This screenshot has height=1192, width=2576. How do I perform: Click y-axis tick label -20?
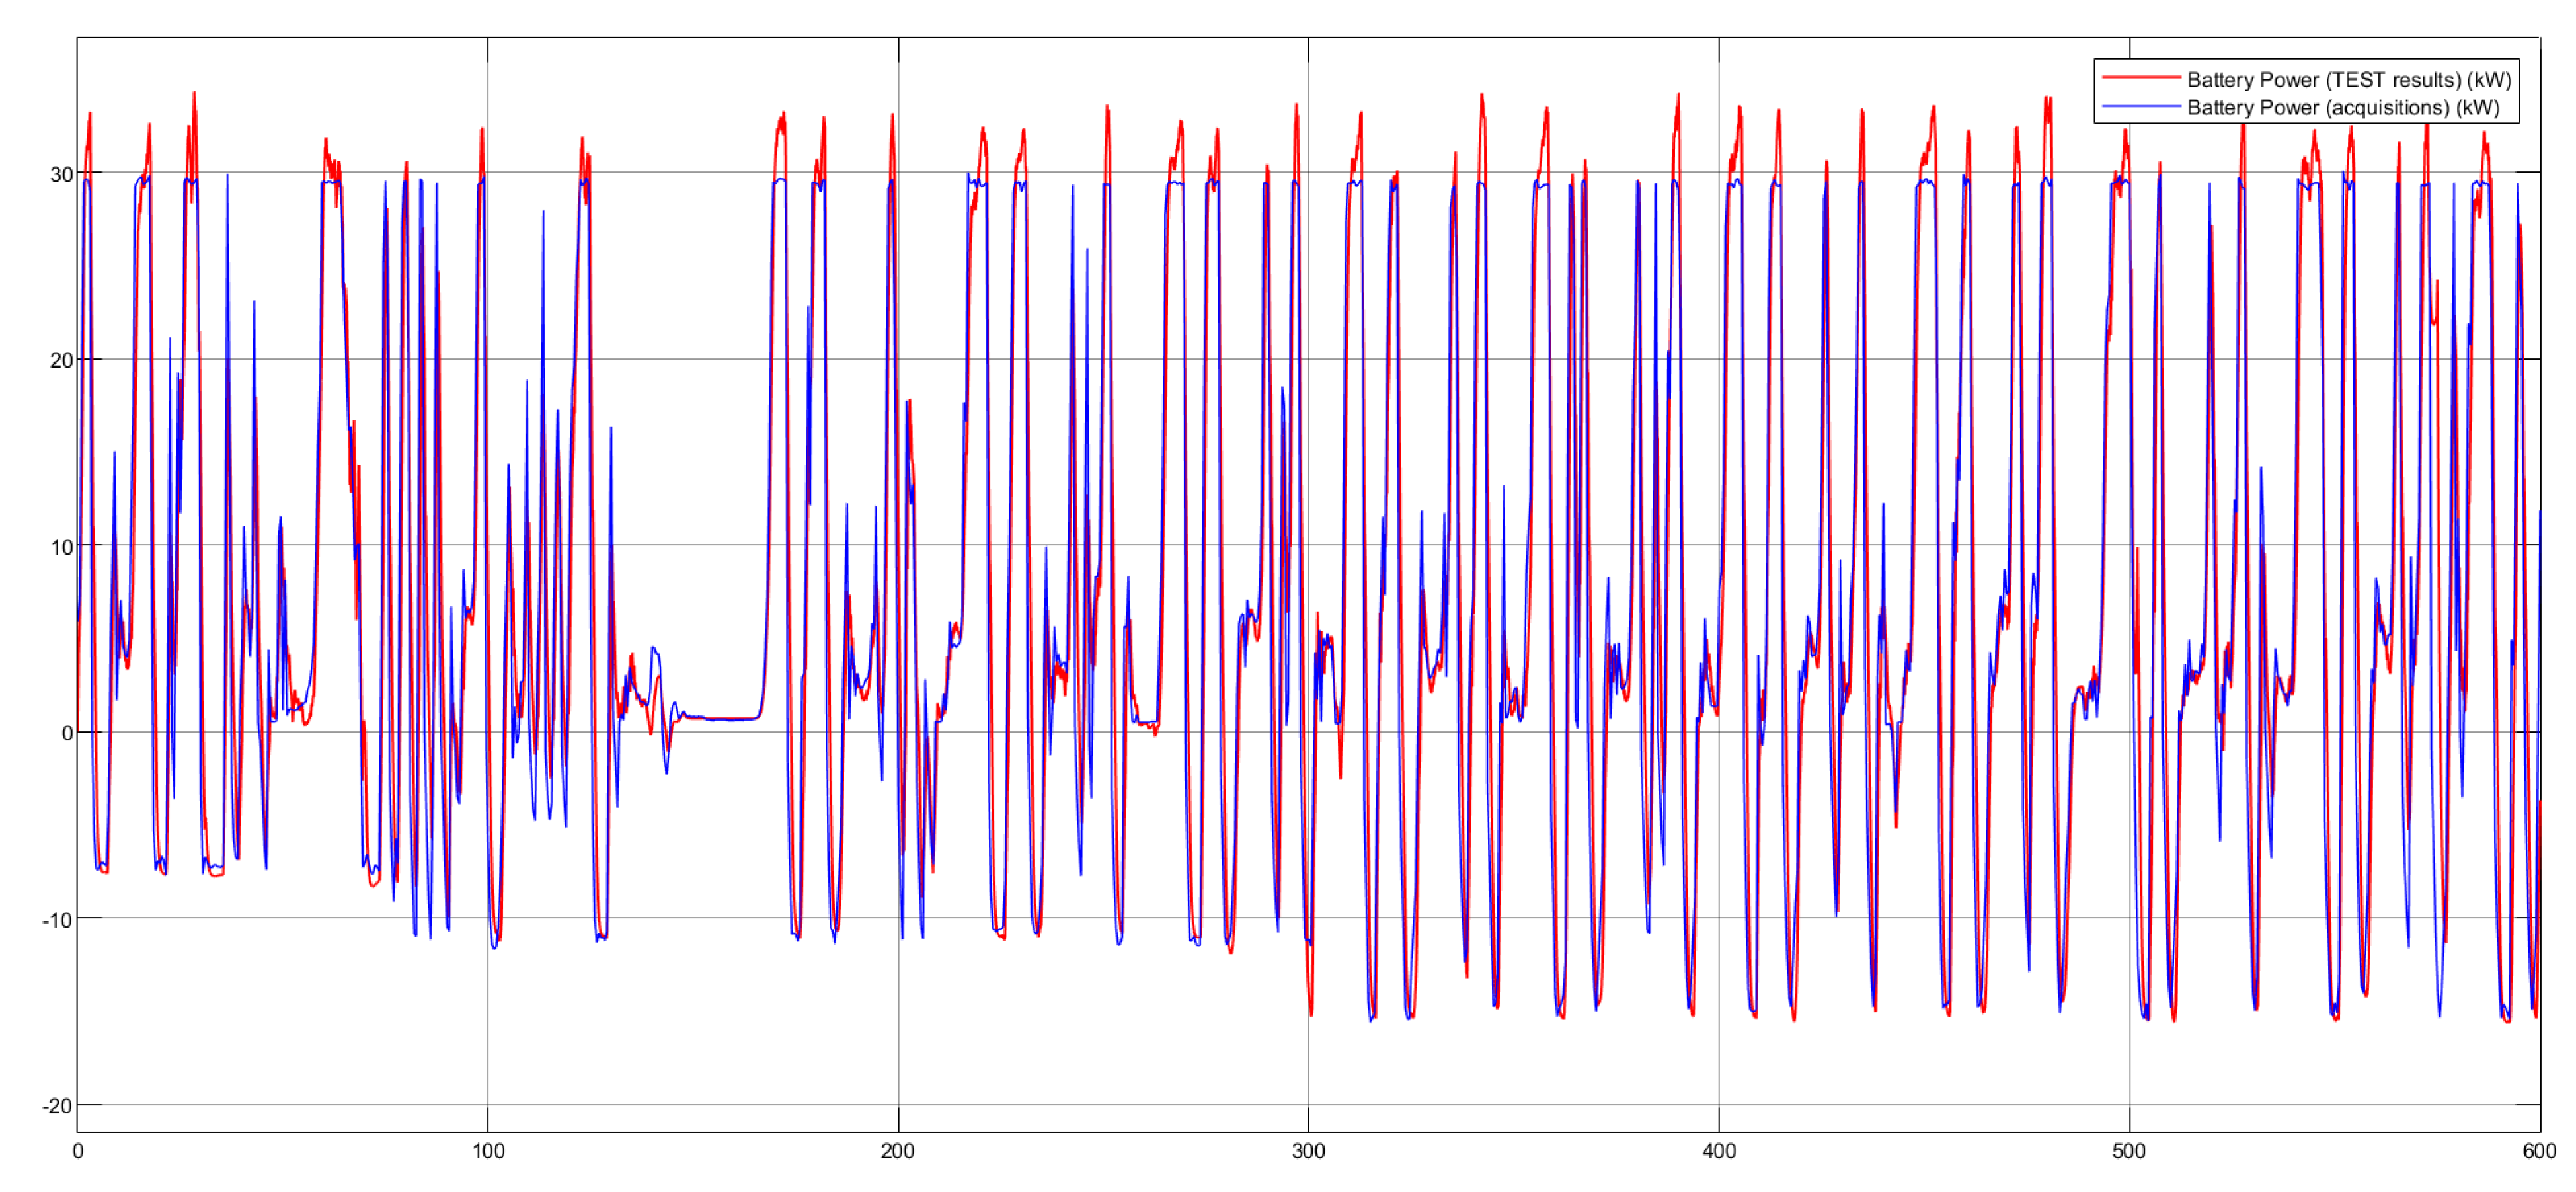tap(57, 1106)
